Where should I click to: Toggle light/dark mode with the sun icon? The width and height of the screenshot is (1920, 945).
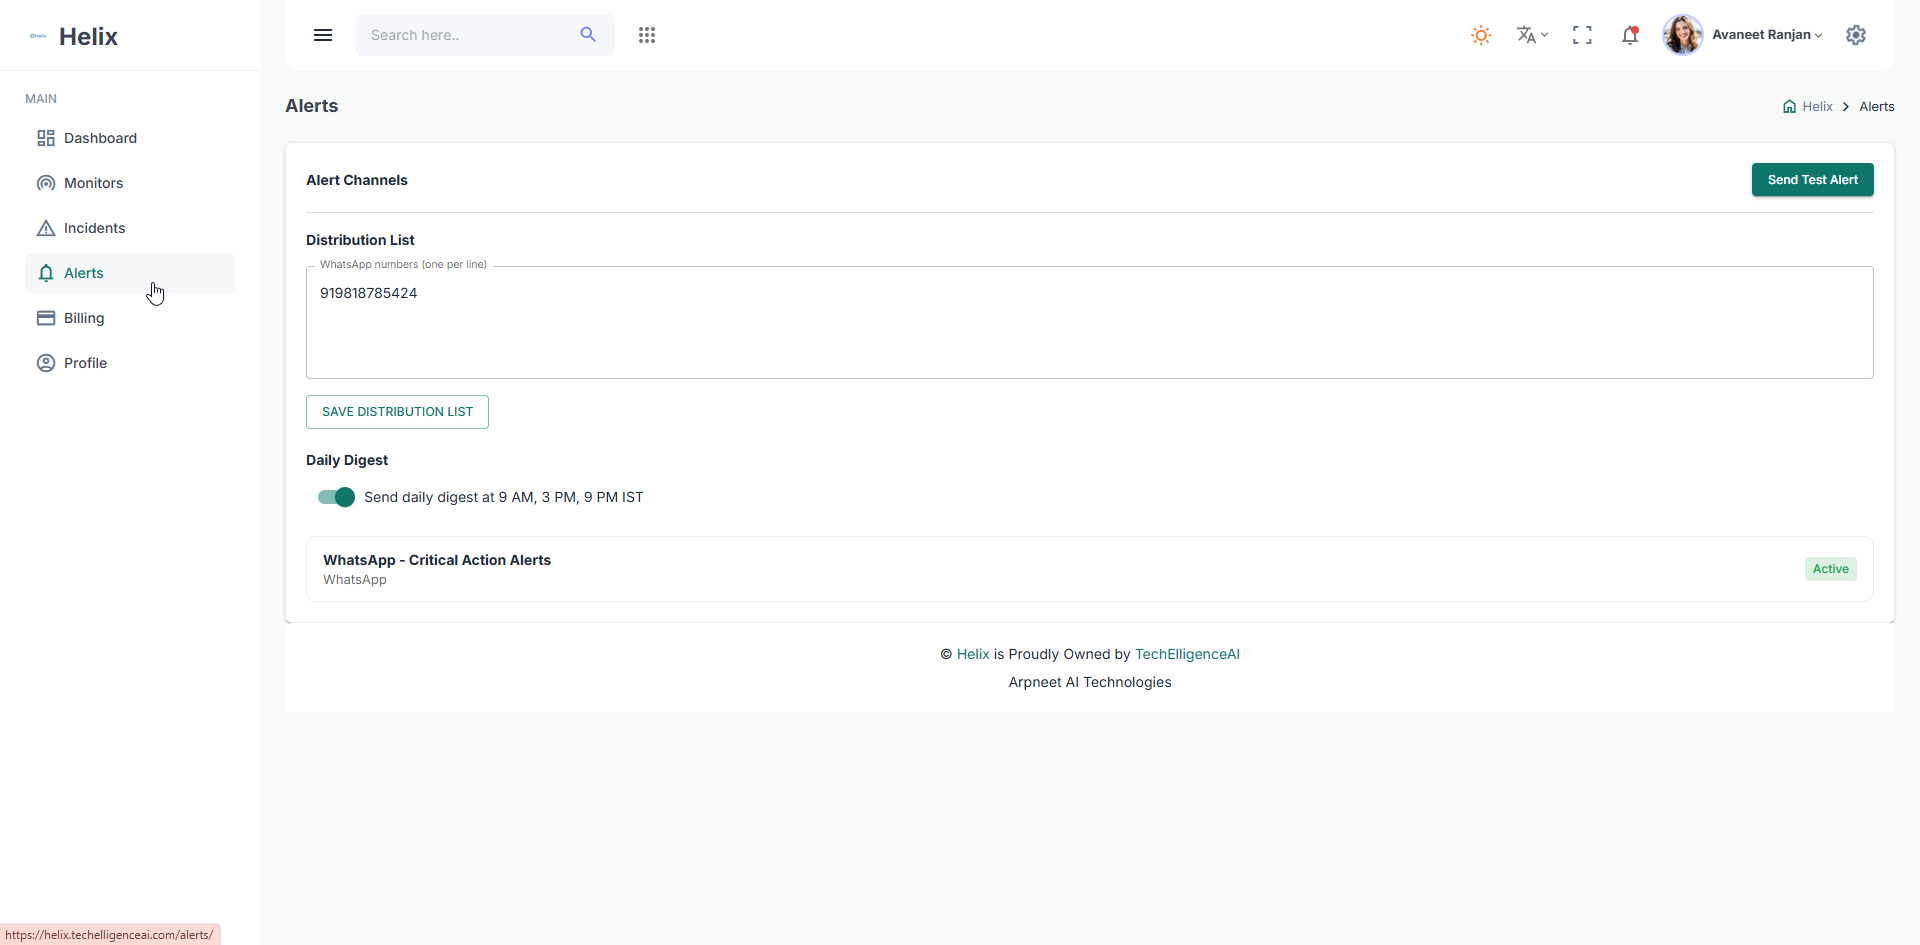pyautogui.click(x=1480, y=35)
